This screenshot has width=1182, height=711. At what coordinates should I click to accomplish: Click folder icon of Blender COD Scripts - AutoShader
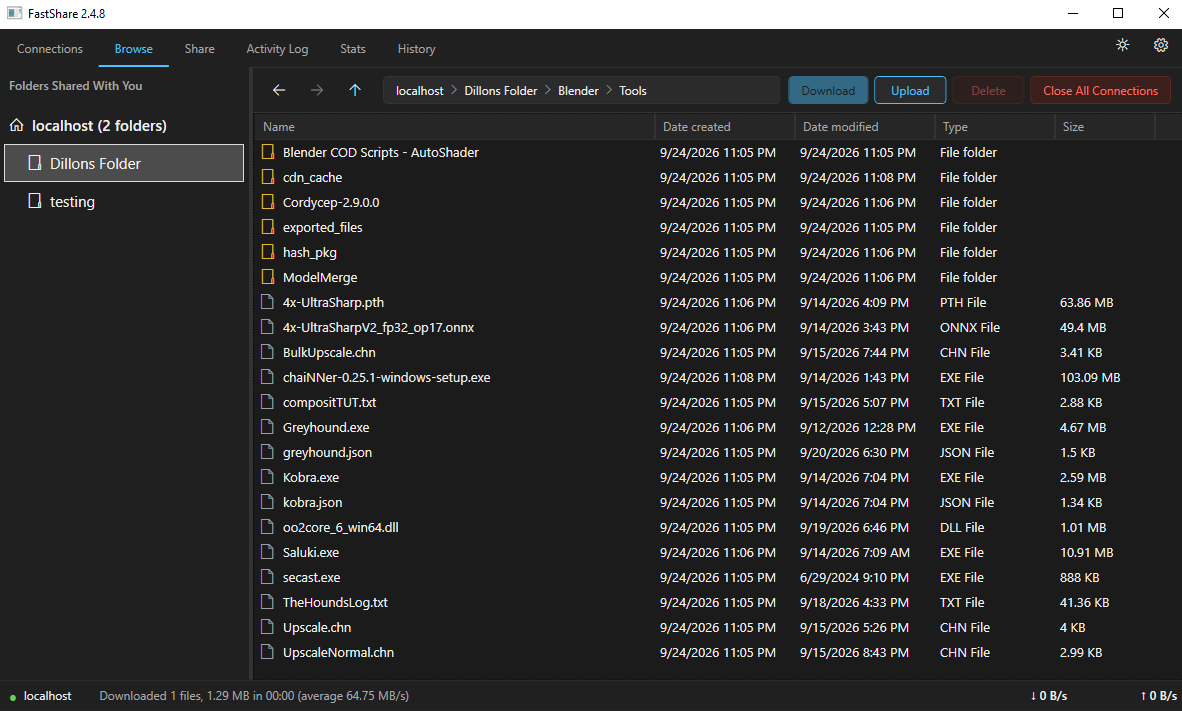[x=268, y=152]
